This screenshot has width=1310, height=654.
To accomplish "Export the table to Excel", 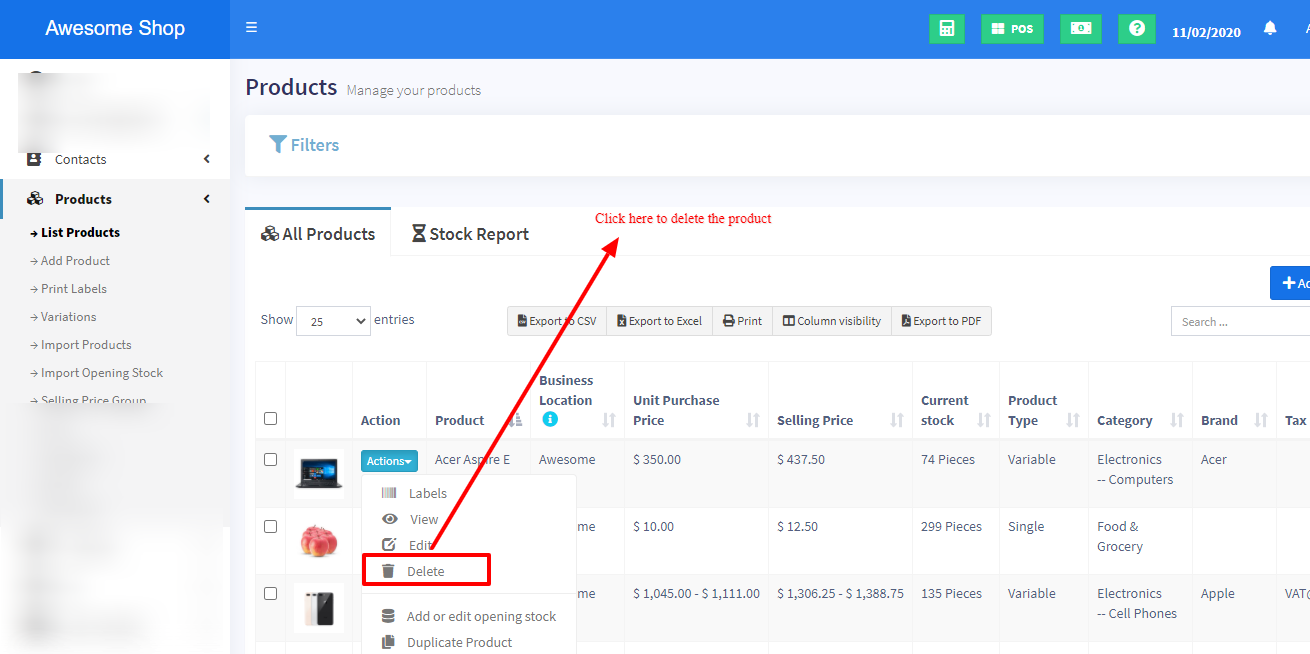I will tap(659, 321).
